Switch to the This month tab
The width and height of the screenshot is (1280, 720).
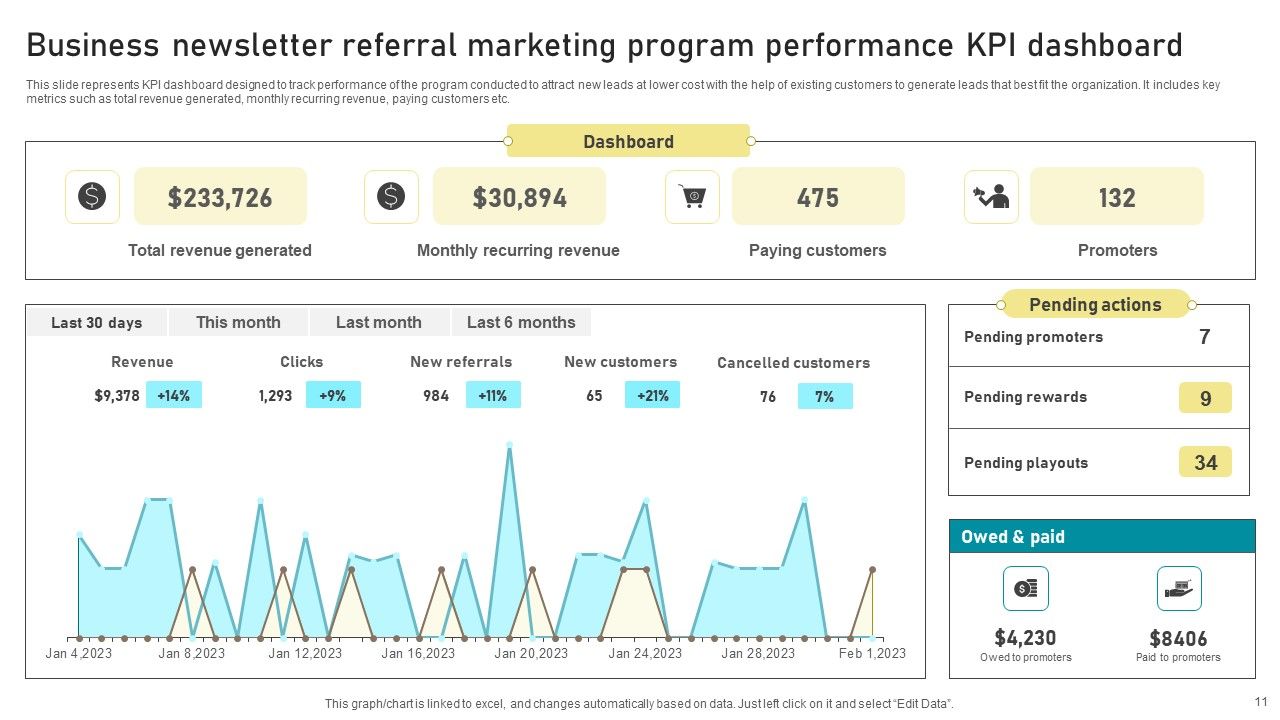point(238,322)
